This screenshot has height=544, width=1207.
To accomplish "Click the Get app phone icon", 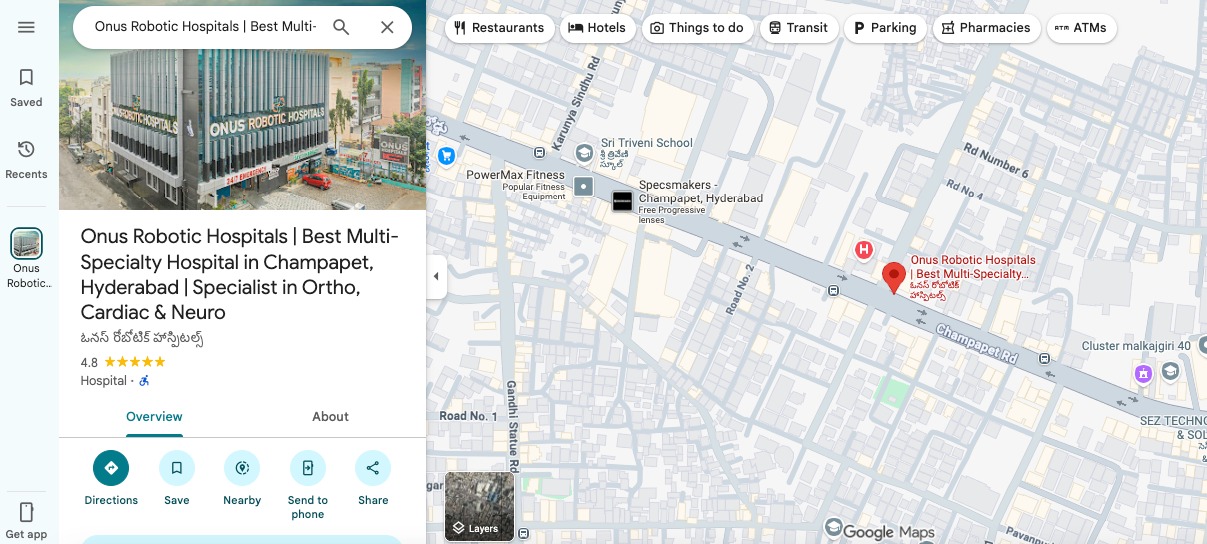I will coord(26,512).
